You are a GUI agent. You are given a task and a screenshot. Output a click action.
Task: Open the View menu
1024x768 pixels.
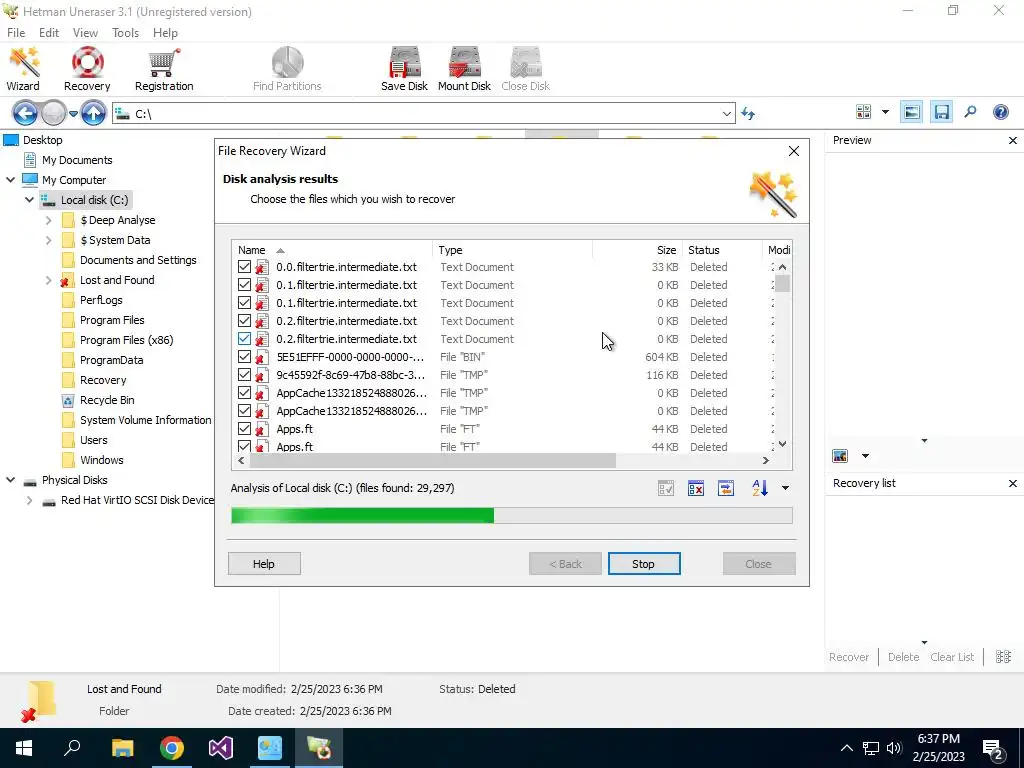point(85,33)
